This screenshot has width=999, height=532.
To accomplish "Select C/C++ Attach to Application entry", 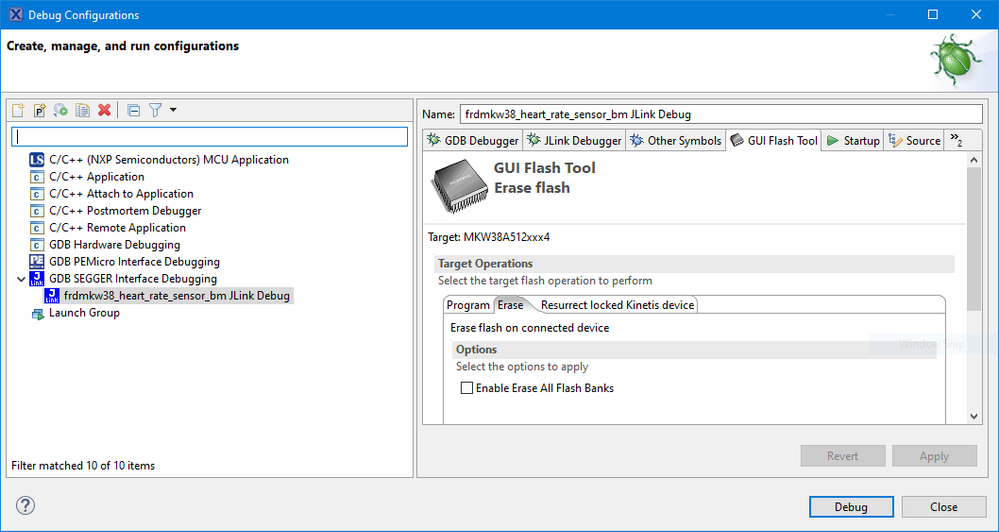I will pos(121,194).
